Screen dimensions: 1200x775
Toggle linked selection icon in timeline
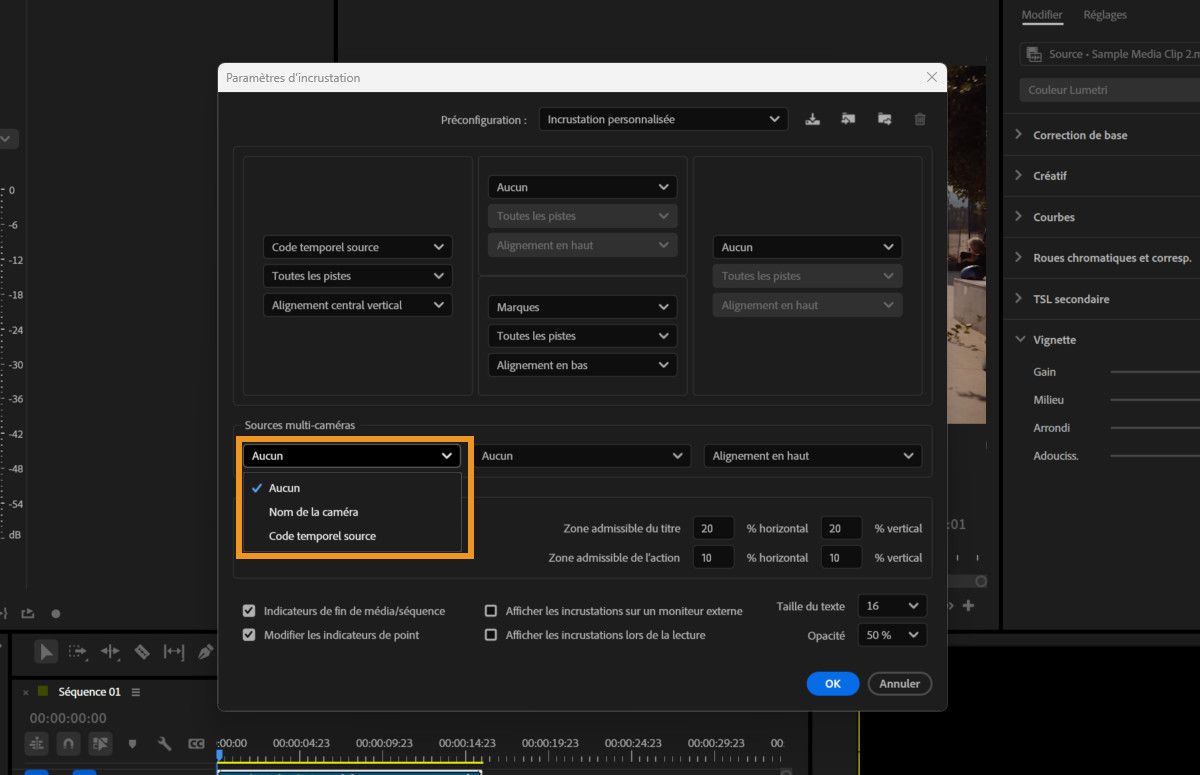coord(100,744)
